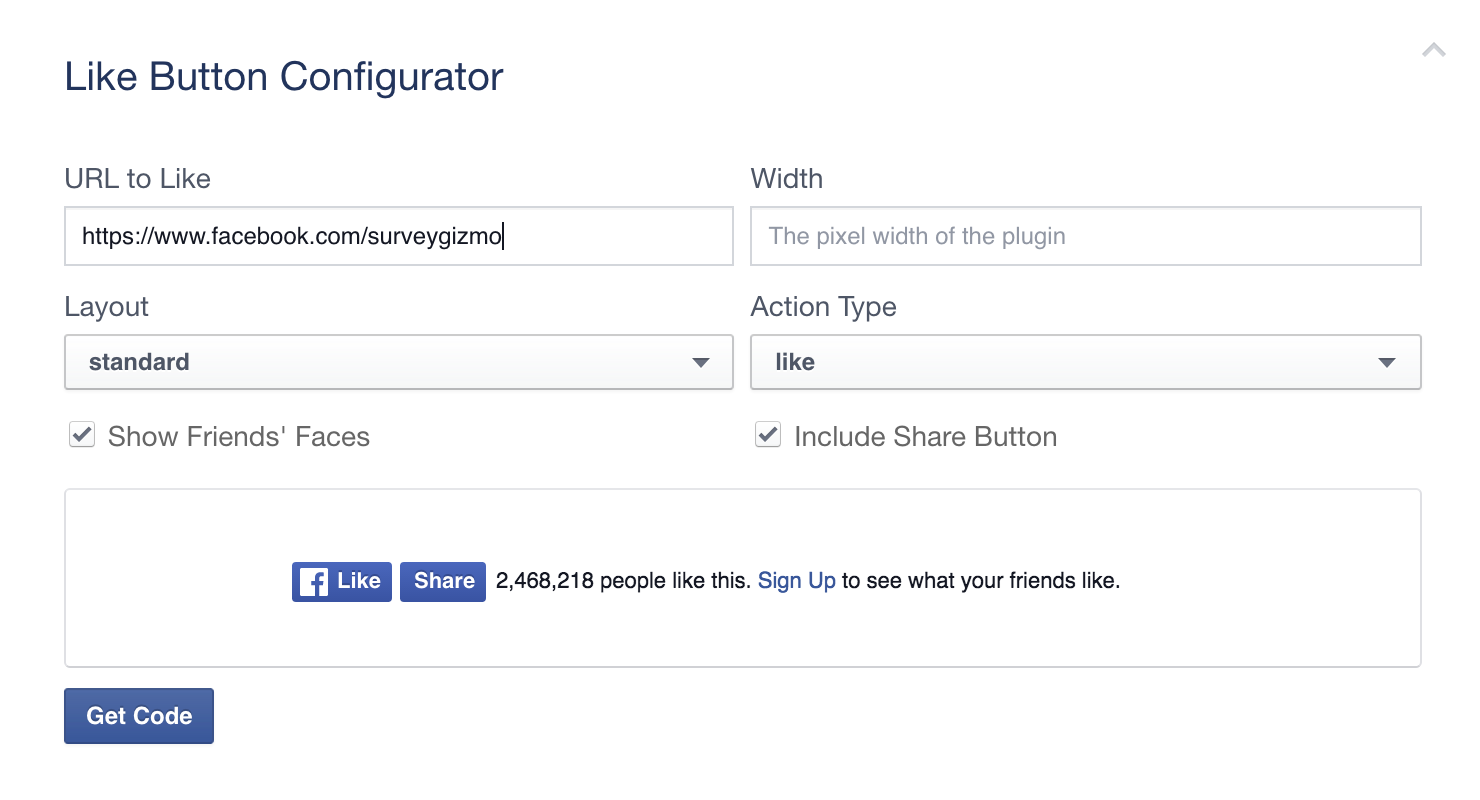This screenshot has height=800, width=1480.
Task: Click the 'Action Type' label text
Action: tap(823, 306)
